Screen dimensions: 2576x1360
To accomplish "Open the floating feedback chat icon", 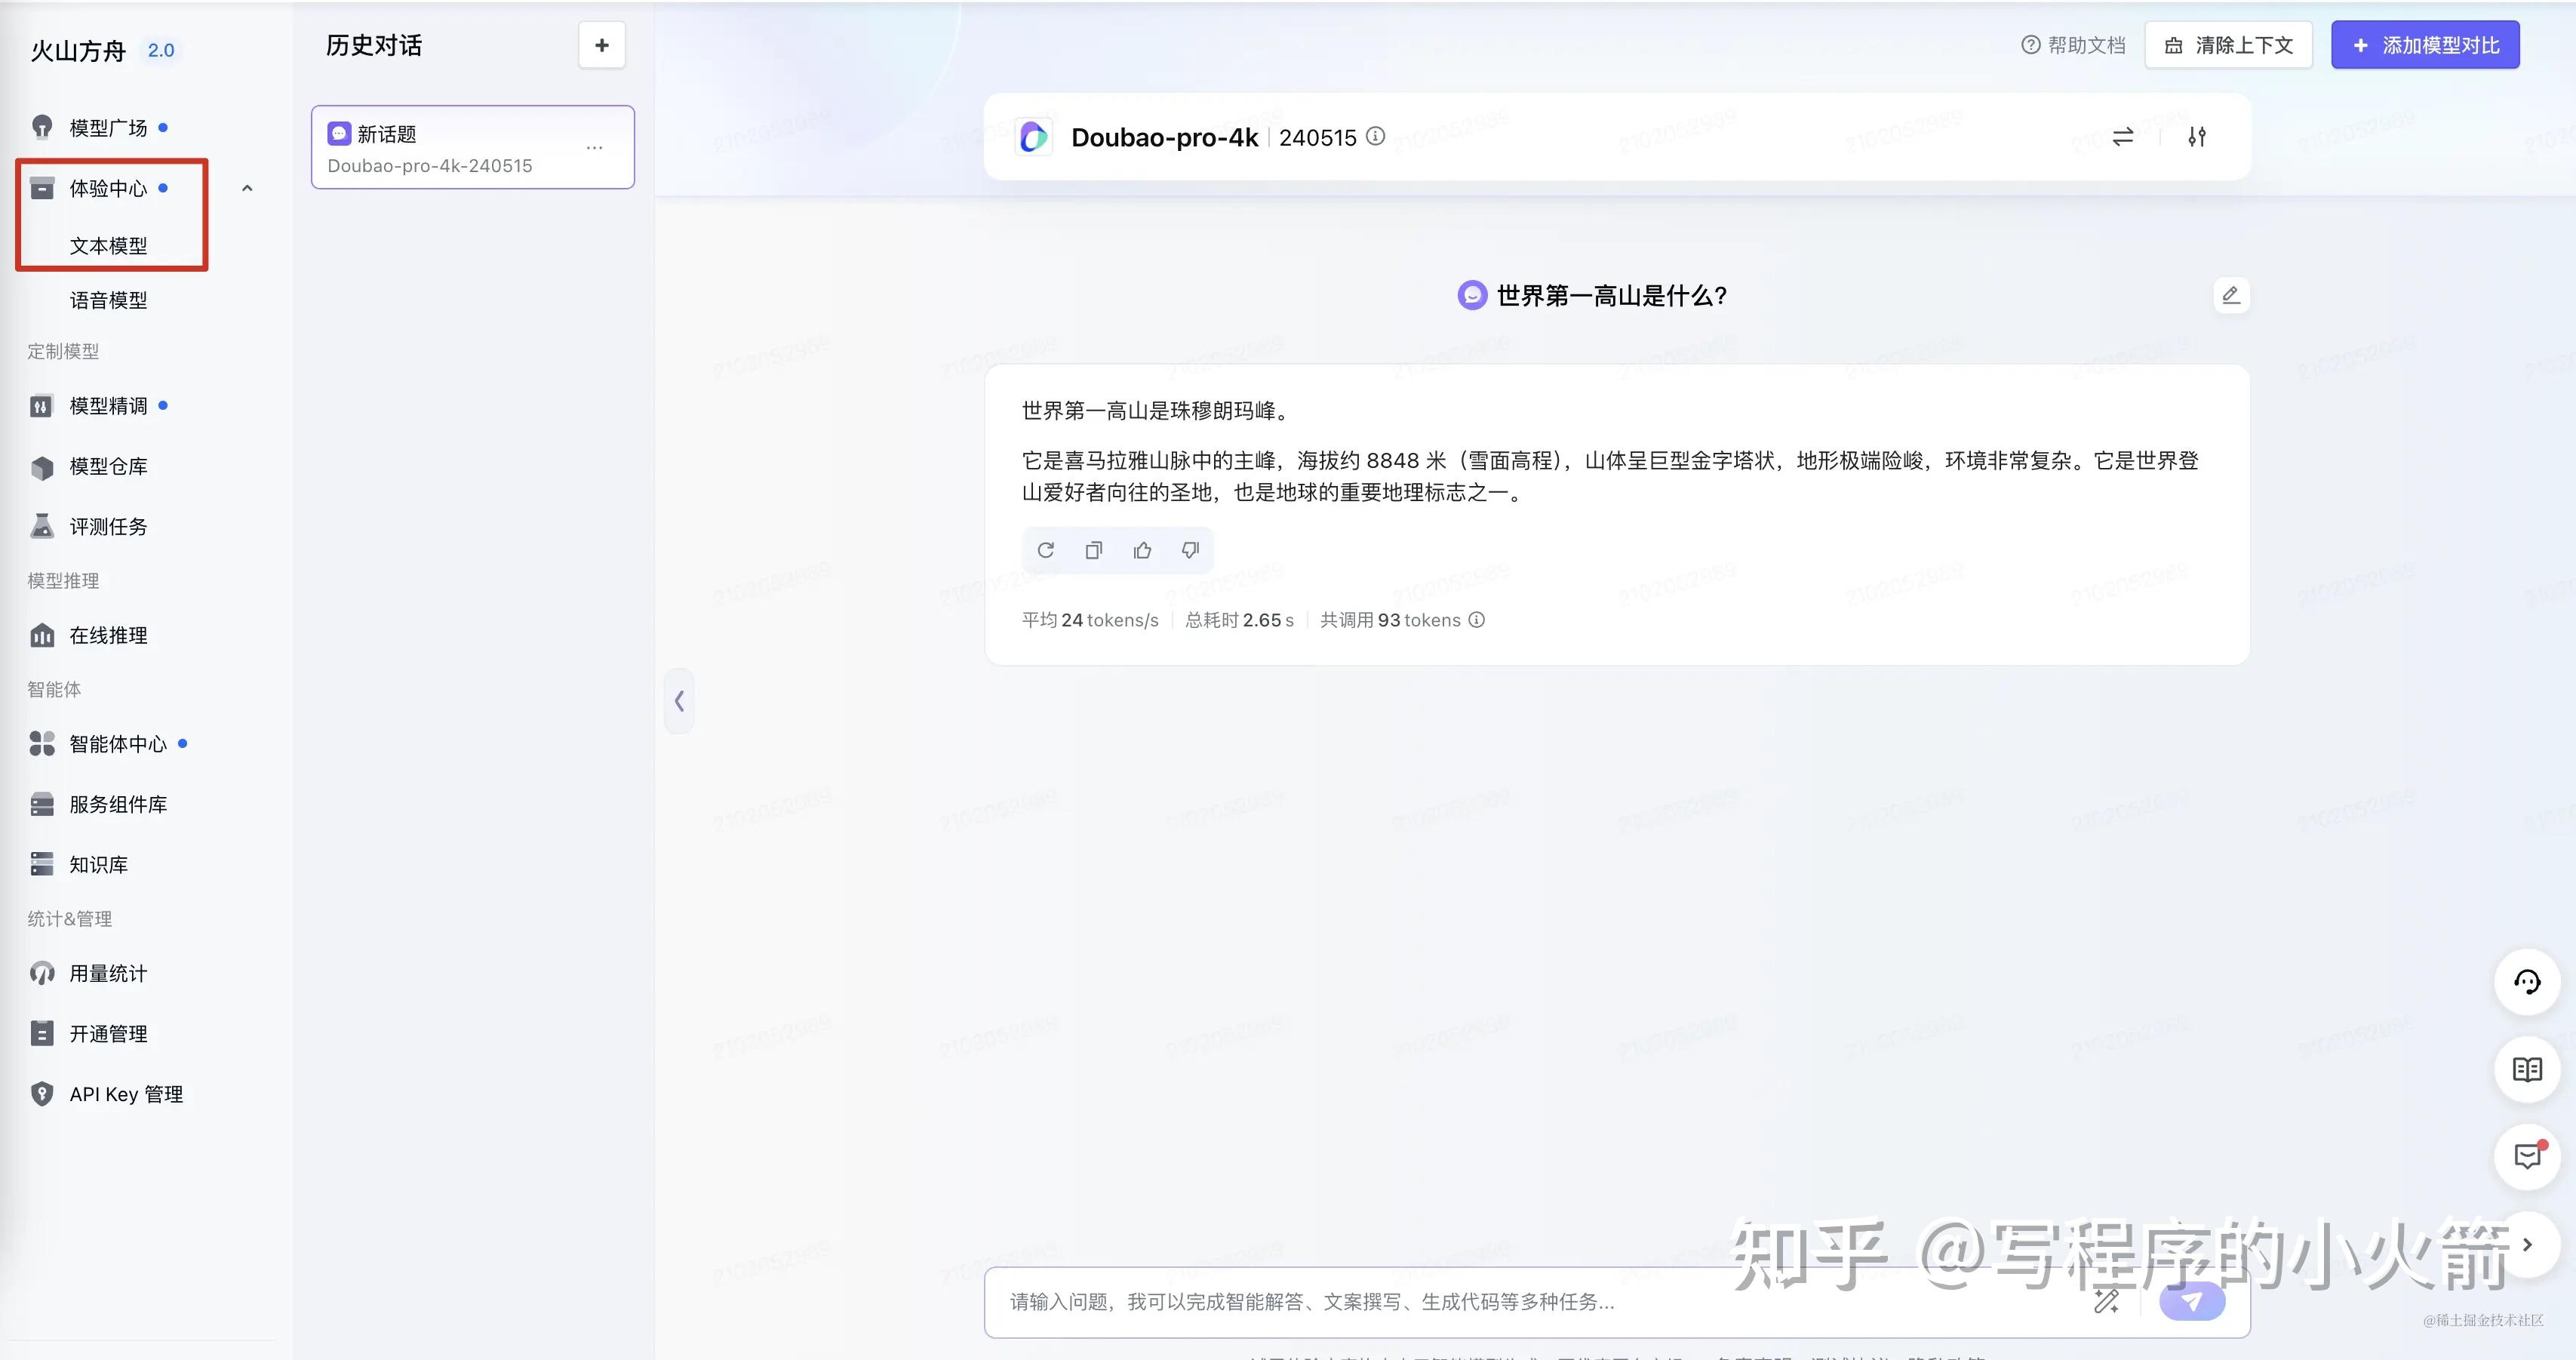I will [x=2528, y=1157].
